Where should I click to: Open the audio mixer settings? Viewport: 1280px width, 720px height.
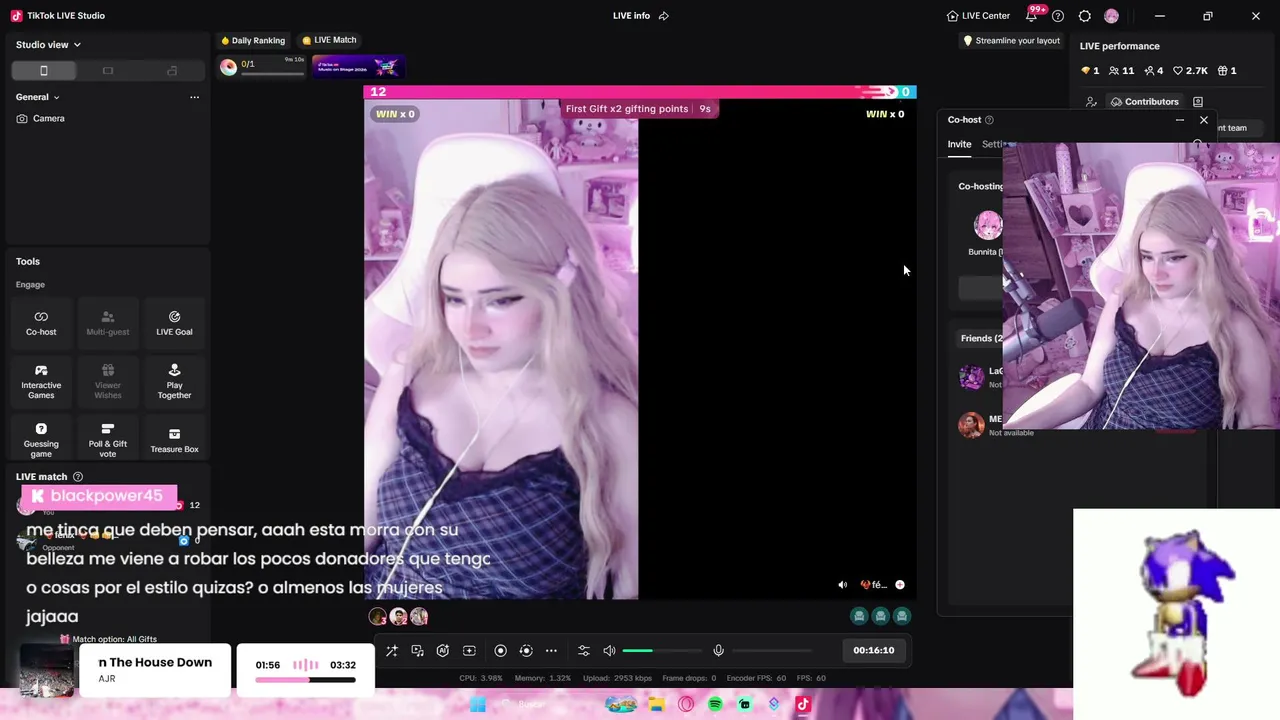coord(584,651)
